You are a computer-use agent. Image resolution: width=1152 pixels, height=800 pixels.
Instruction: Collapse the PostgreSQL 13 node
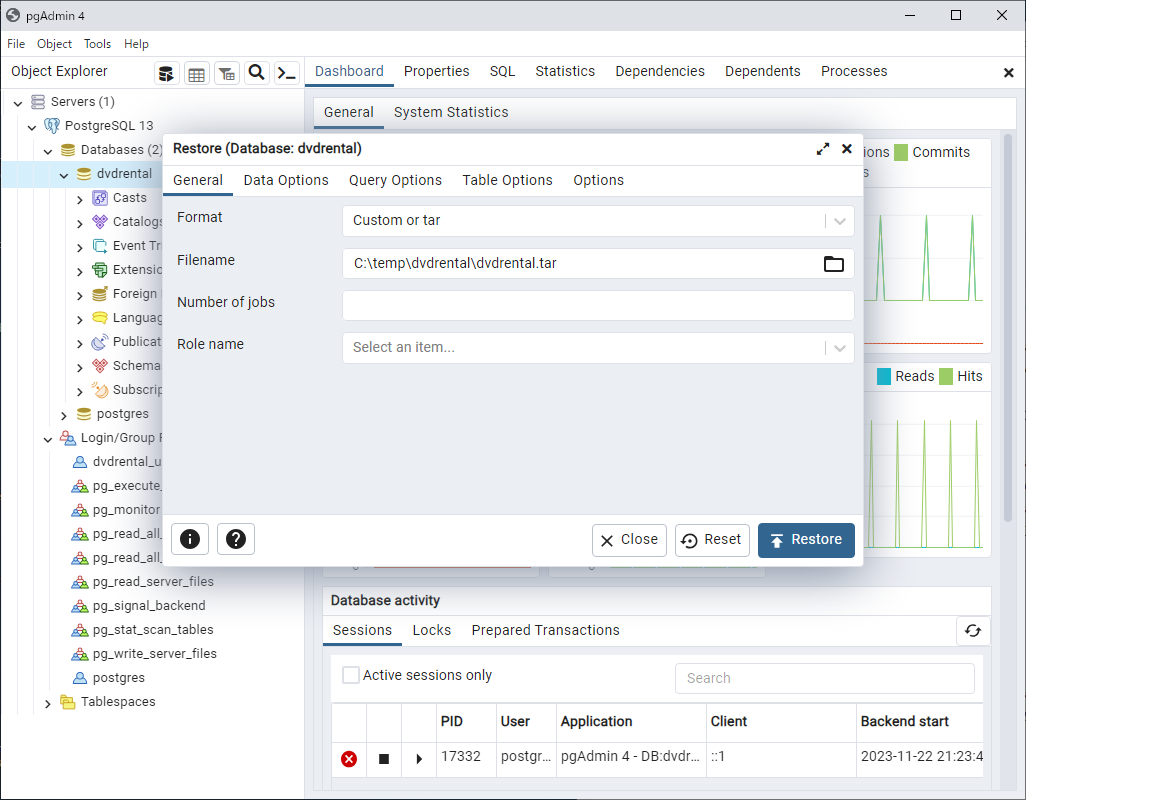(x=32, y=127)
